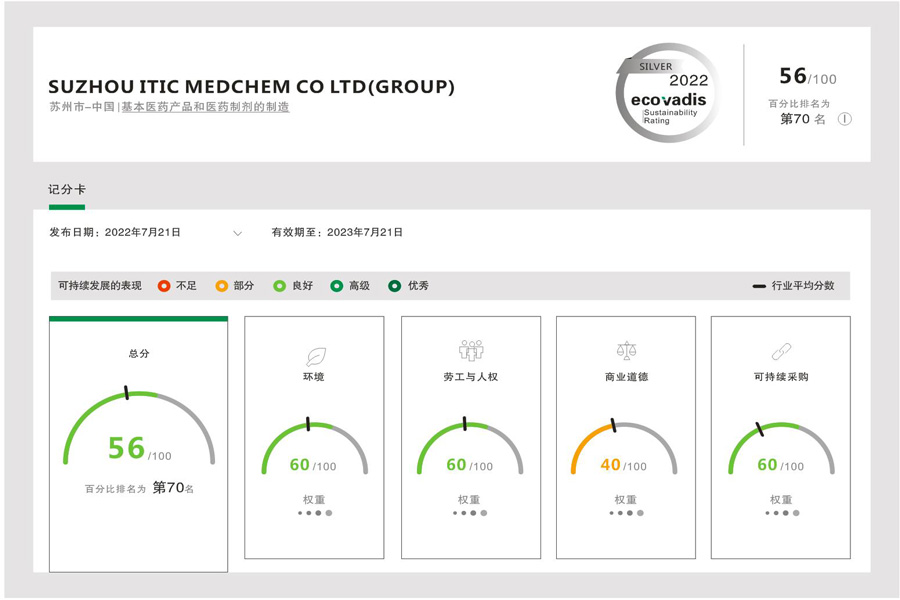Image resolution: width=900 pixels, height=600 pixels.
Task: Click the 苏州市-中国 location text
Action: [82, 107]
